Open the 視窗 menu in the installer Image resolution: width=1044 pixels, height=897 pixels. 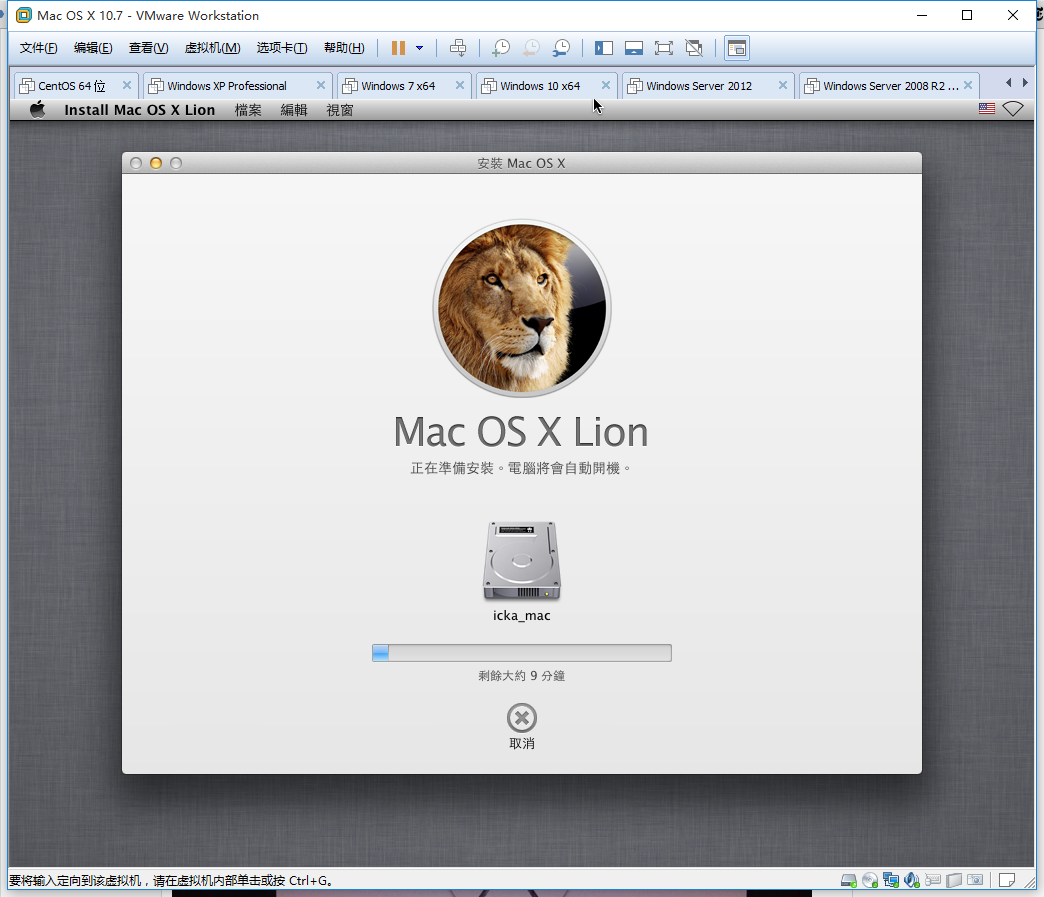[x=340, y=110]
